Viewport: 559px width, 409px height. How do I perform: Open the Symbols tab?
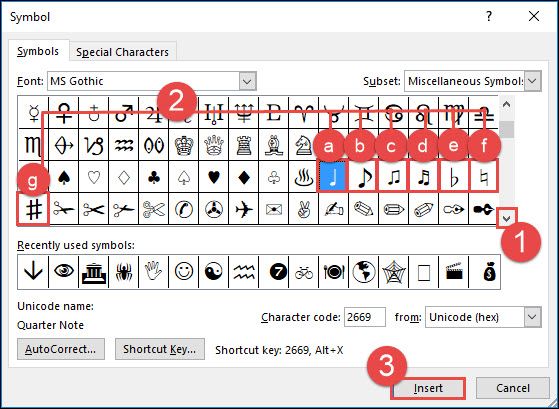38,51
